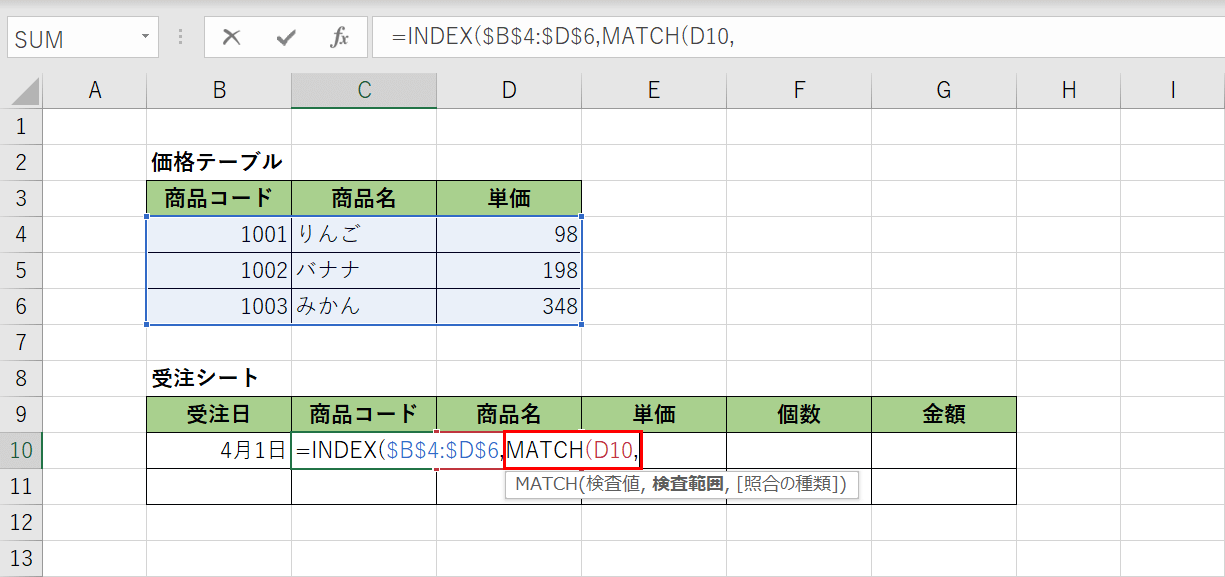
Task: Select the 受注シート label cell
Action: point(219,378)
